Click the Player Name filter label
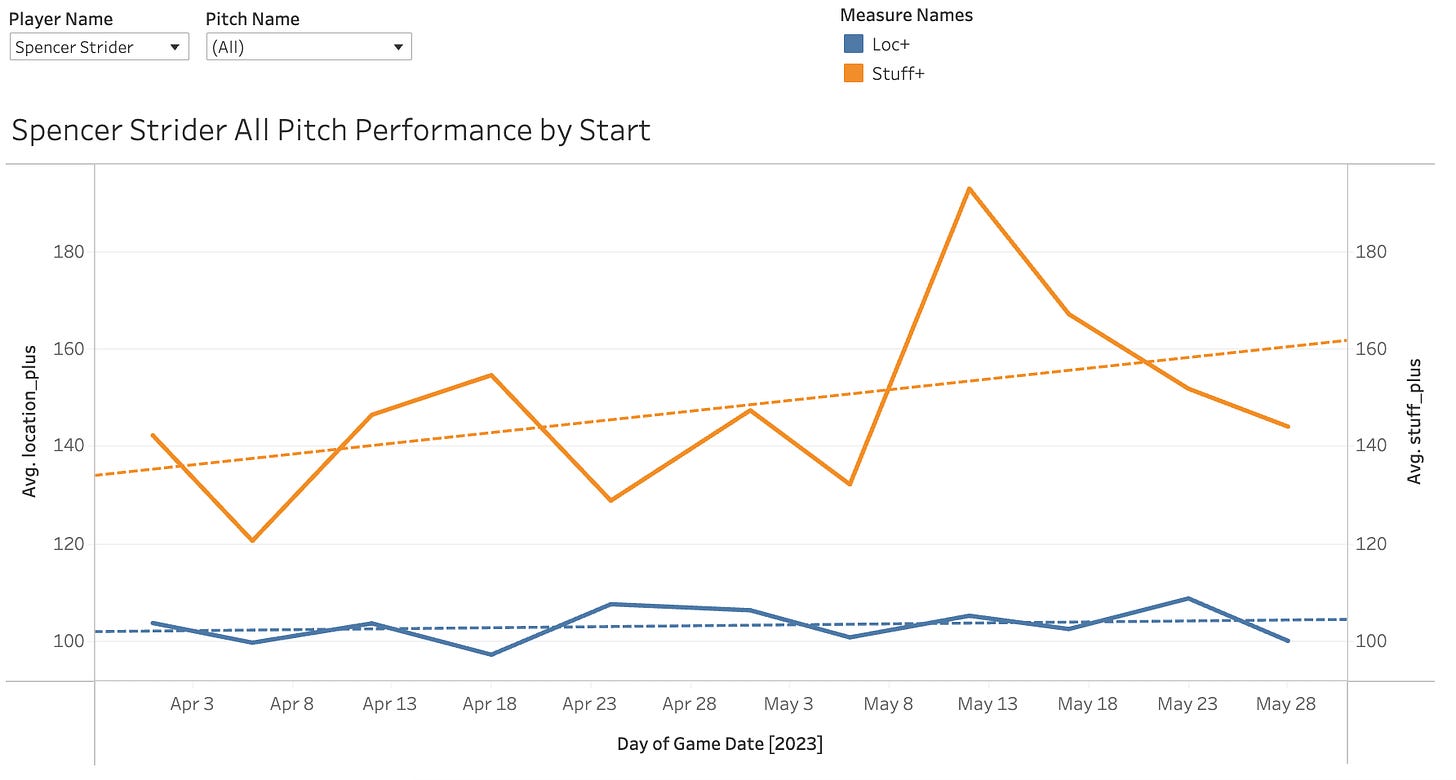This screenshot has width=1456, height=780. tap(61, 19)
